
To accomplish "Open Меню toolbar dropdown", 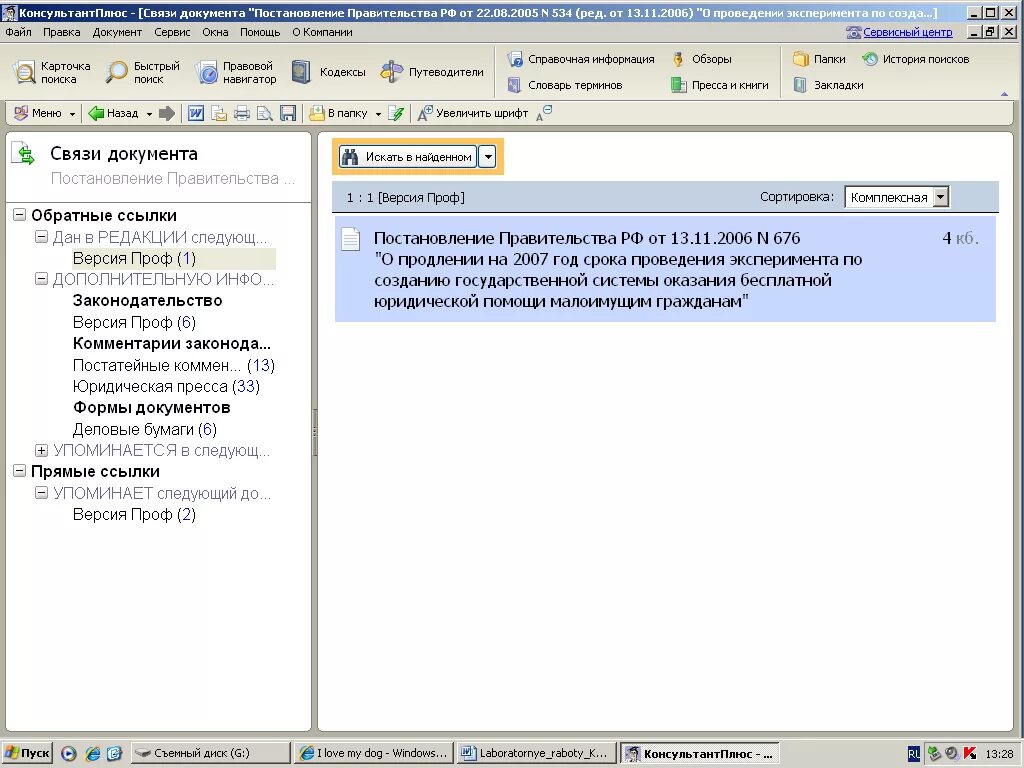I will (x=44, y=113).
